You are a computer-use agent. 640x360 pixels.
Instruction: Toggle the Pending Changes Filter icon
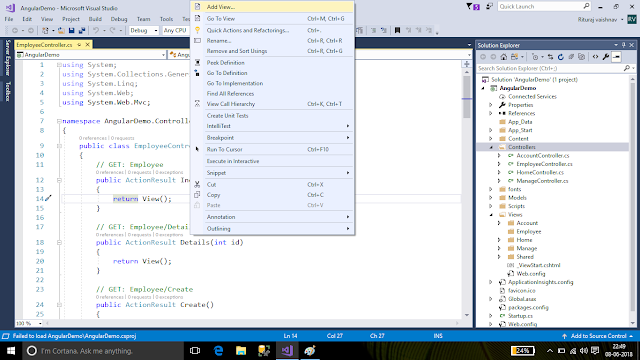tap(536, 57)
